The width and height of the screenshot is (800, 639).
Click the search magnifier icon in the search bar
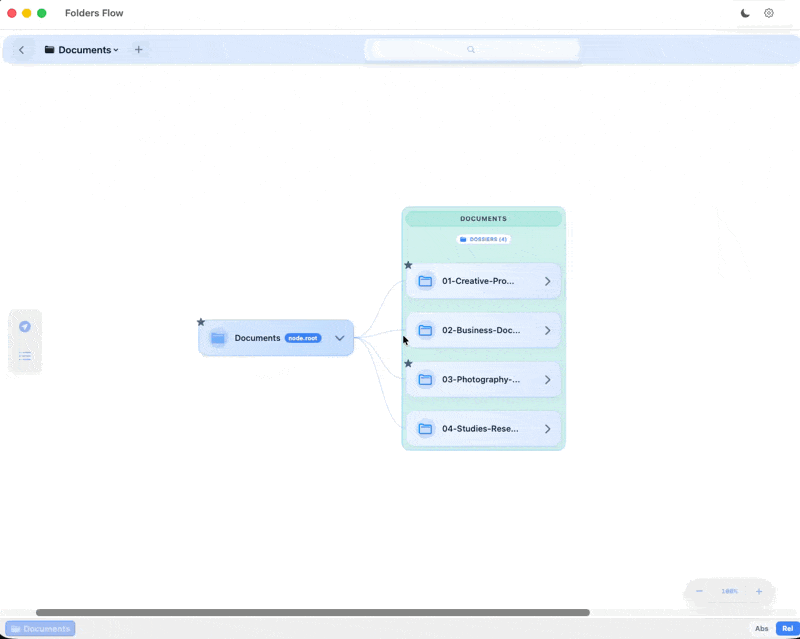tap(470, 49)
